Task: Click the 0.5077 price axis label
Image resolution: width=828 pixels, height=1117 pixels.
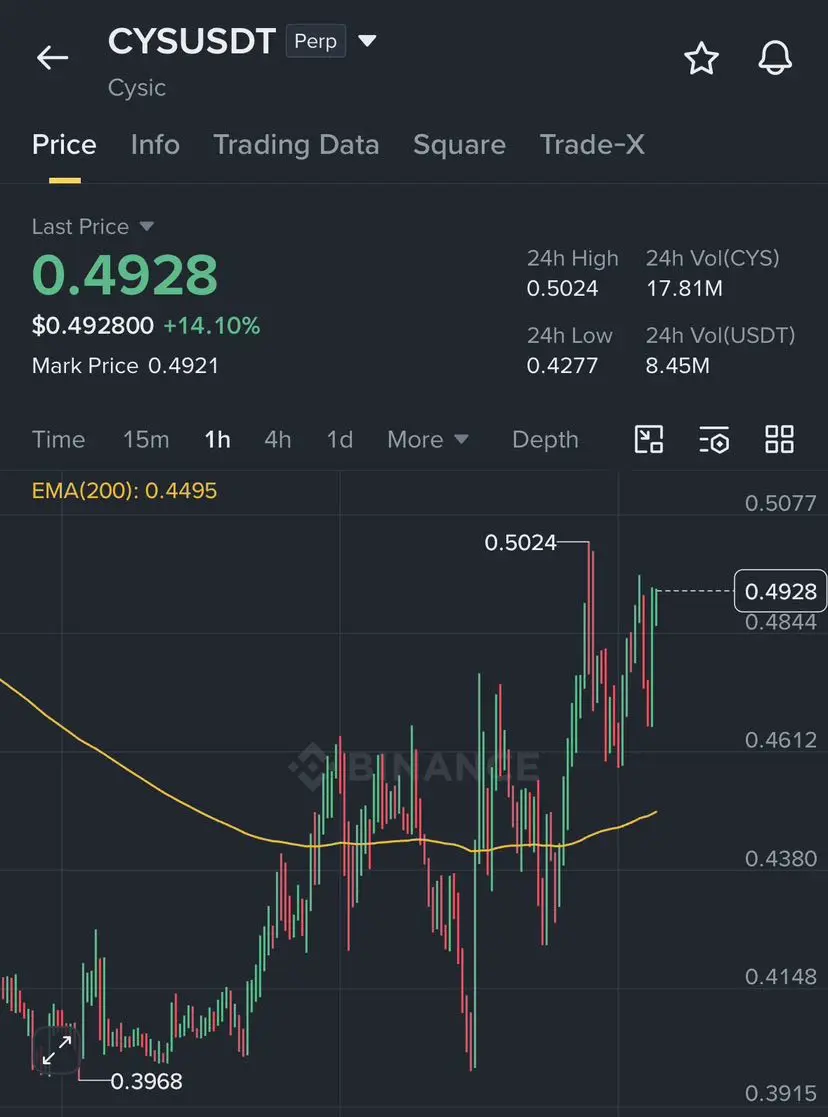Action: (780, 504)
